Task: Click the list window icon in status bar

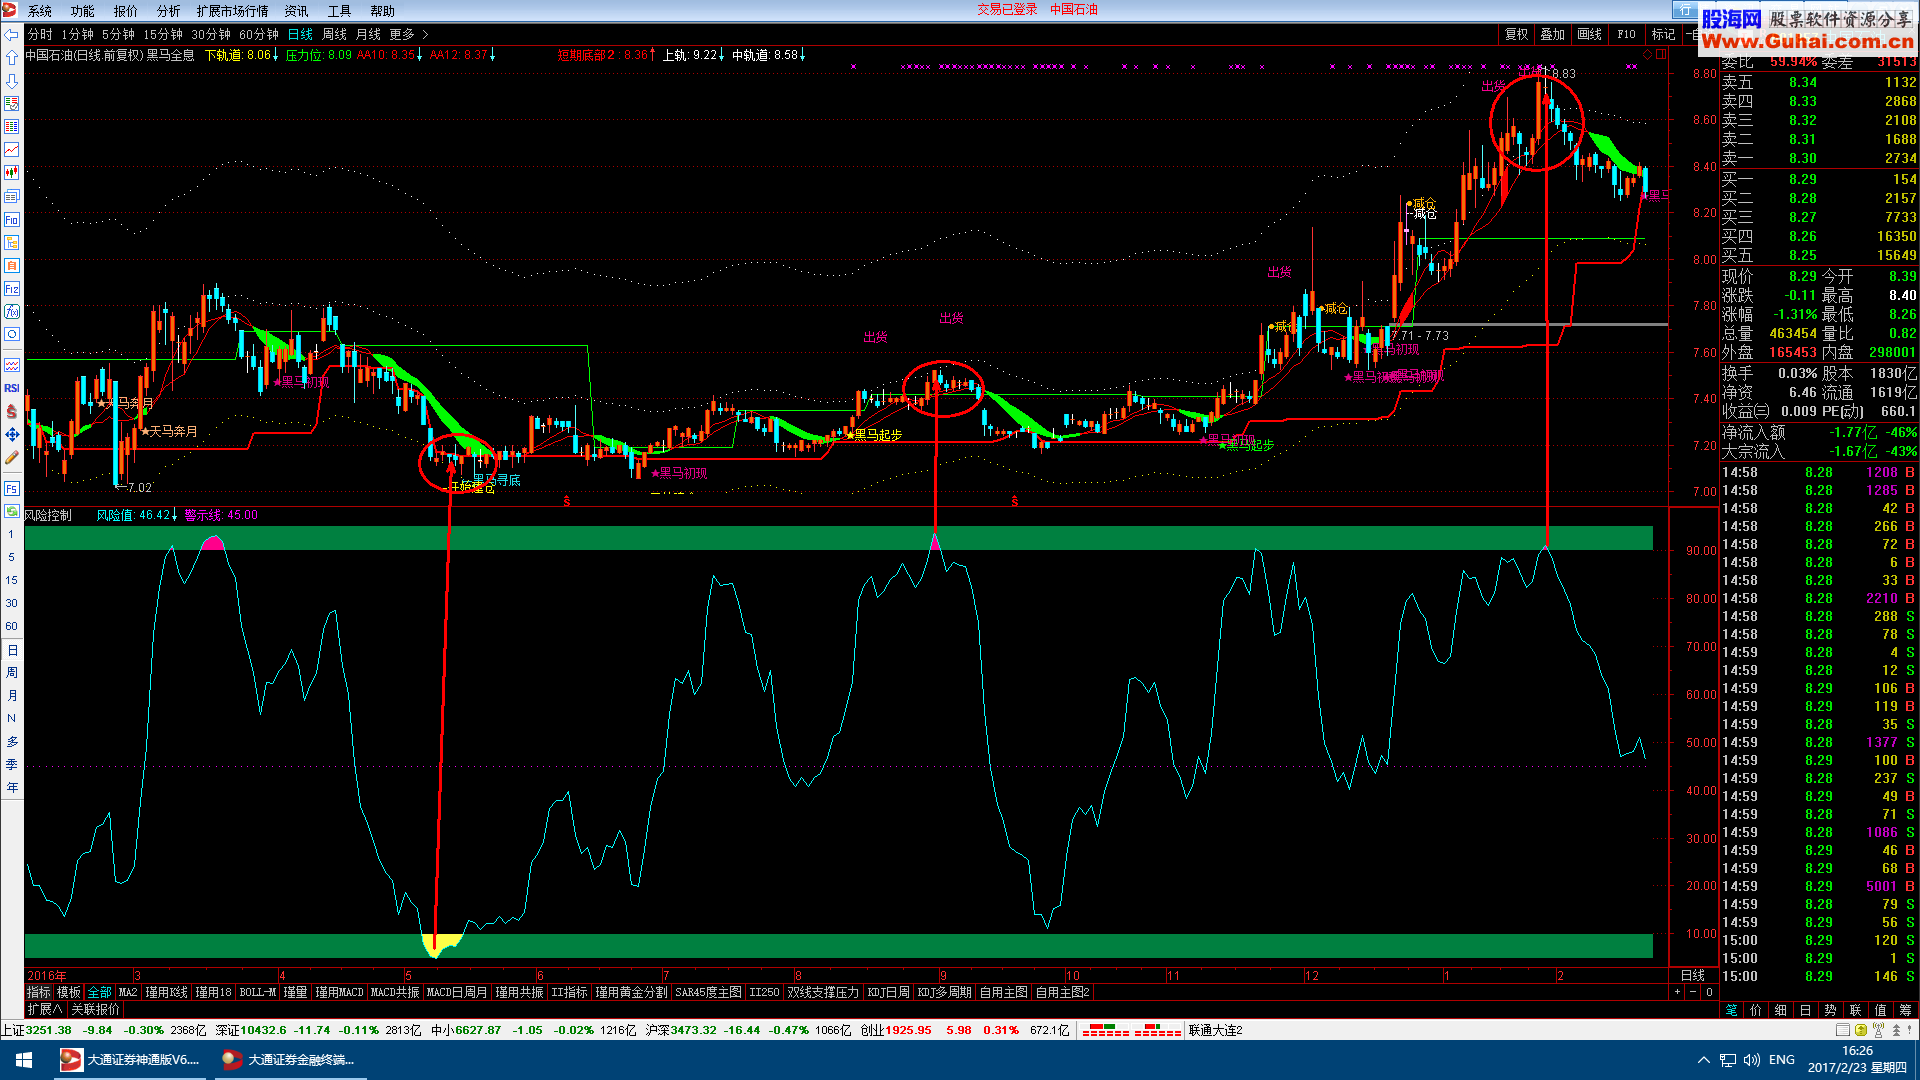Action: click(x=1842, y=1030)
